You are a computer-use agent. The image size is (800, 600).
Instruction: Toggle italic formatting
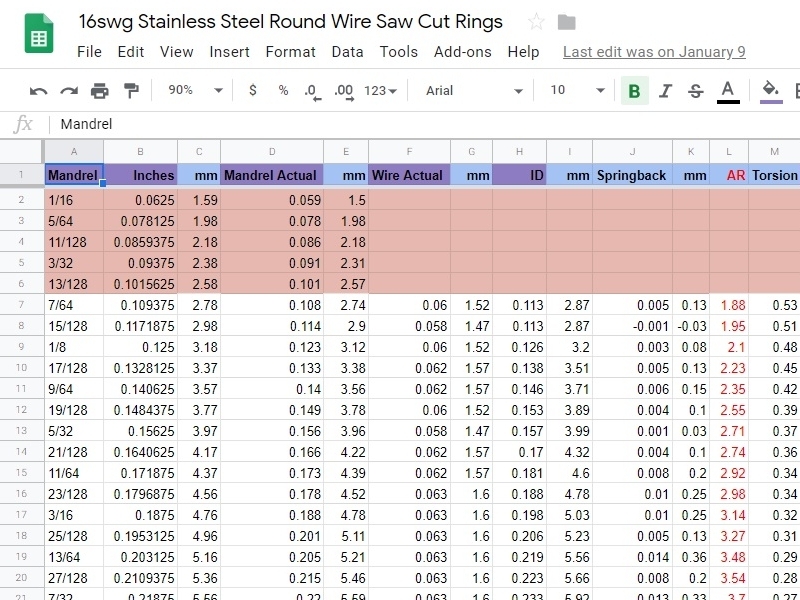665,91
